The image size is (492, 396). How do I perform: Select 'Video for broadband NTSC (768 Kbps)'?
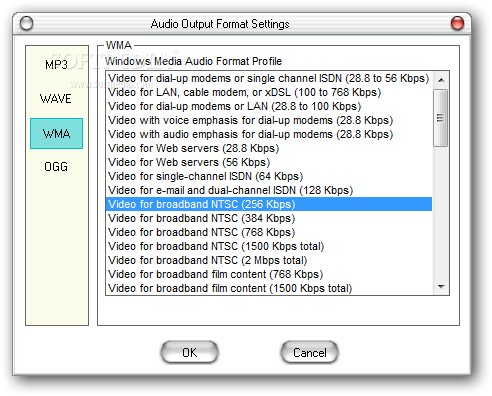269,232
